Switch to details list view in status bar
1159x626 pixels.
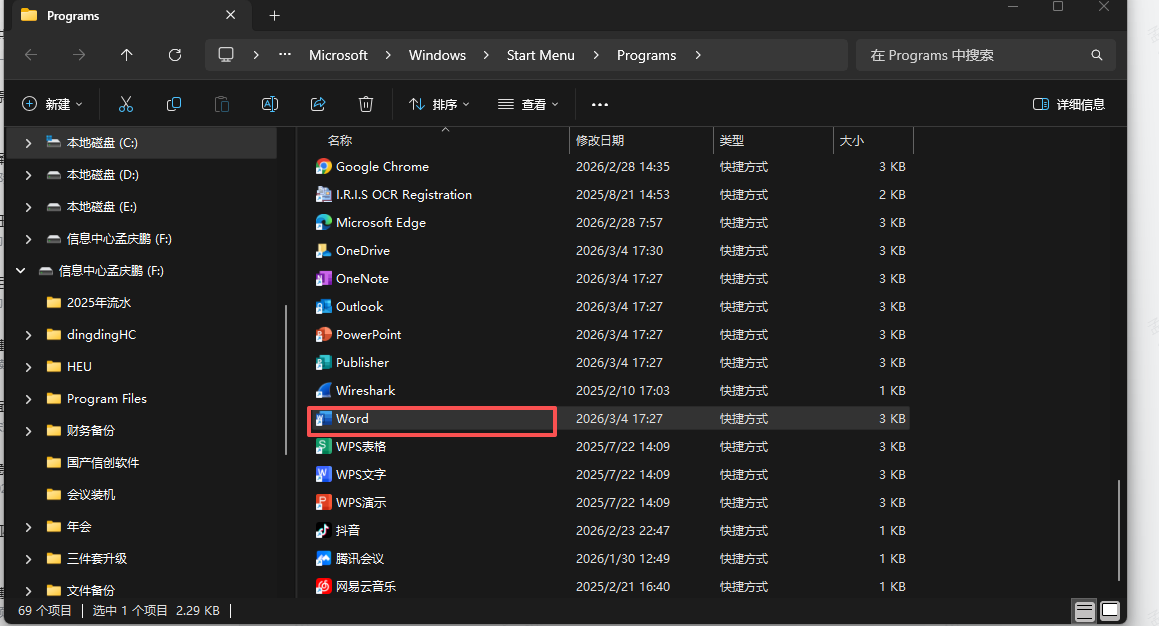1084,610
